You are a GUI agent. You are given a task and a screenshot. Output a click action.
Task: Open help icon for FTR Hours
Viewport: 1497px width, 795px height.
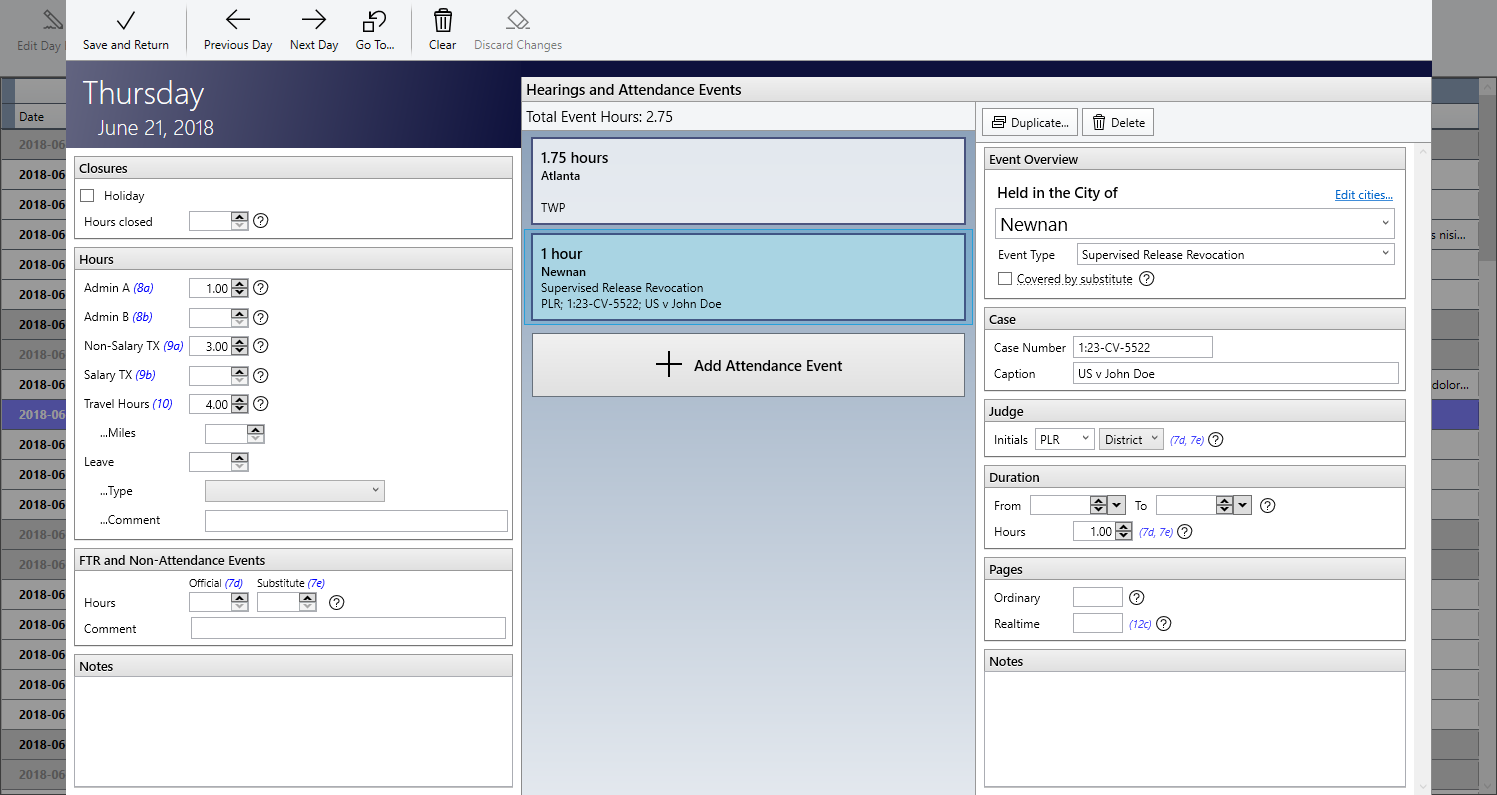[x=337, y=603]
